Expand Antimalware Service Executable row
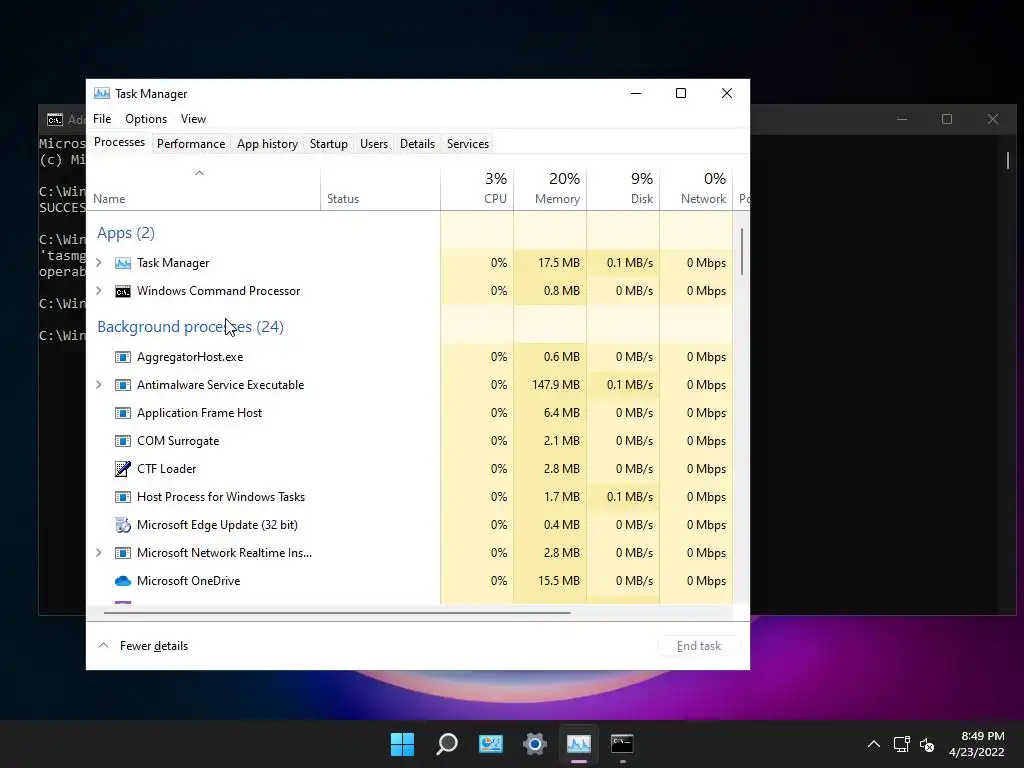The image size is (1024, 768). [x=99, y=385]
